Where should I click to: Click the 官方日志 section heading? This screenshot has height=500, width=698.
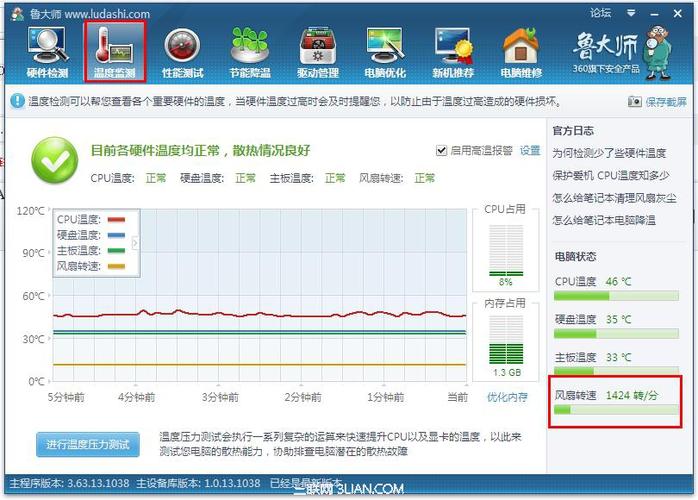pos(573,131)
